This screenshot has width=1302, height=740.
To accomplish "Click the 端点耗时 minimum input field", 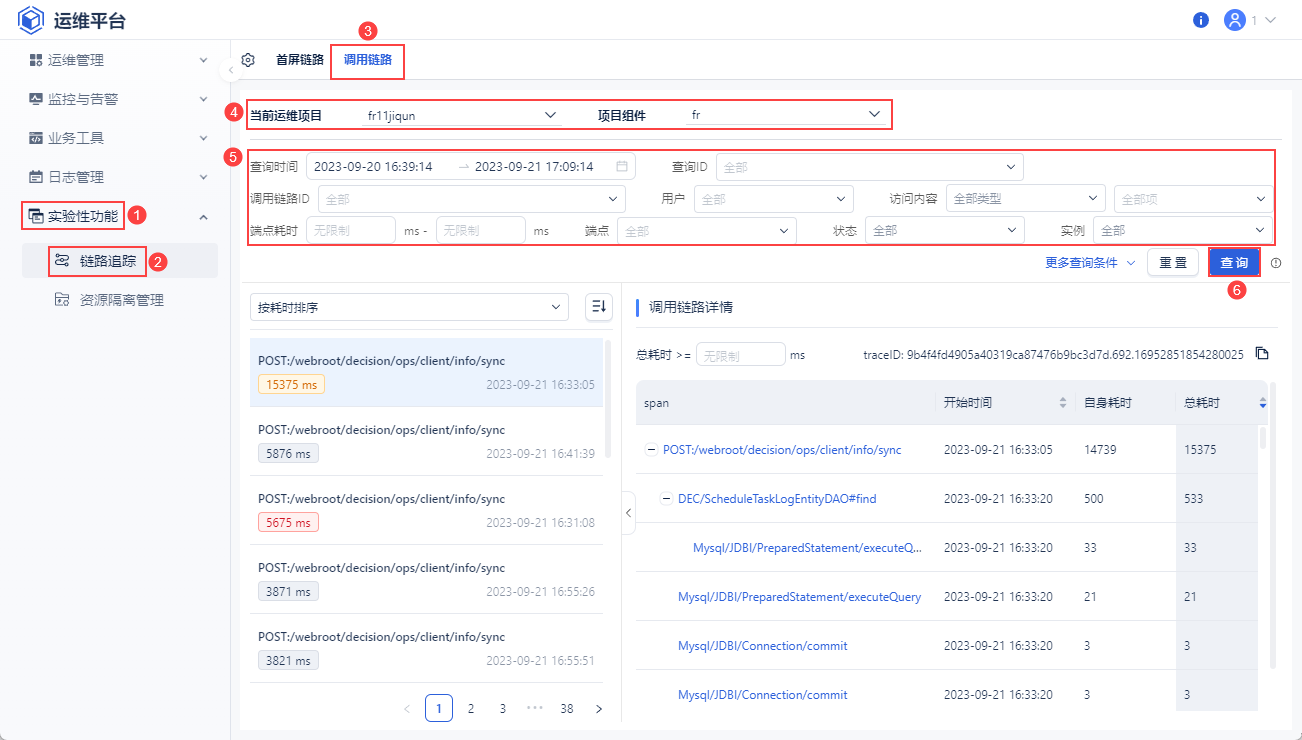I will pos(351,231).
